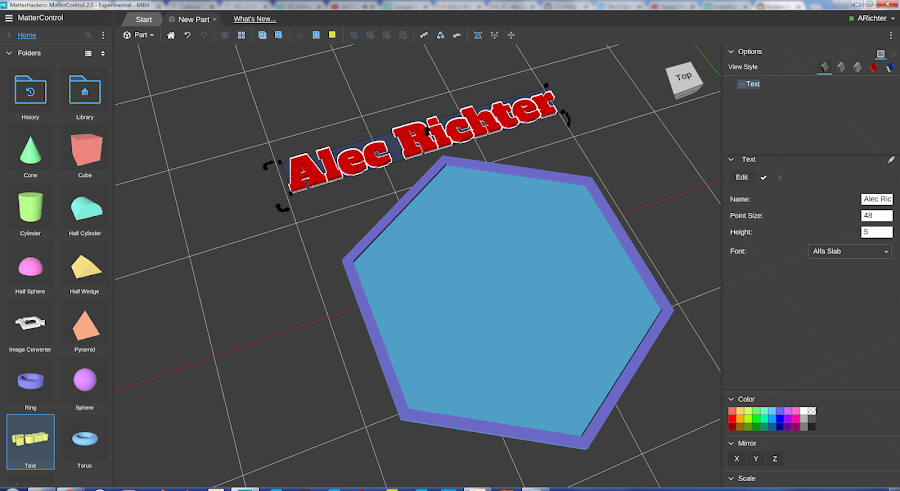Choose the white color swatch
The width and height of the screenshot is (900, 491).
tap(804, 411)
